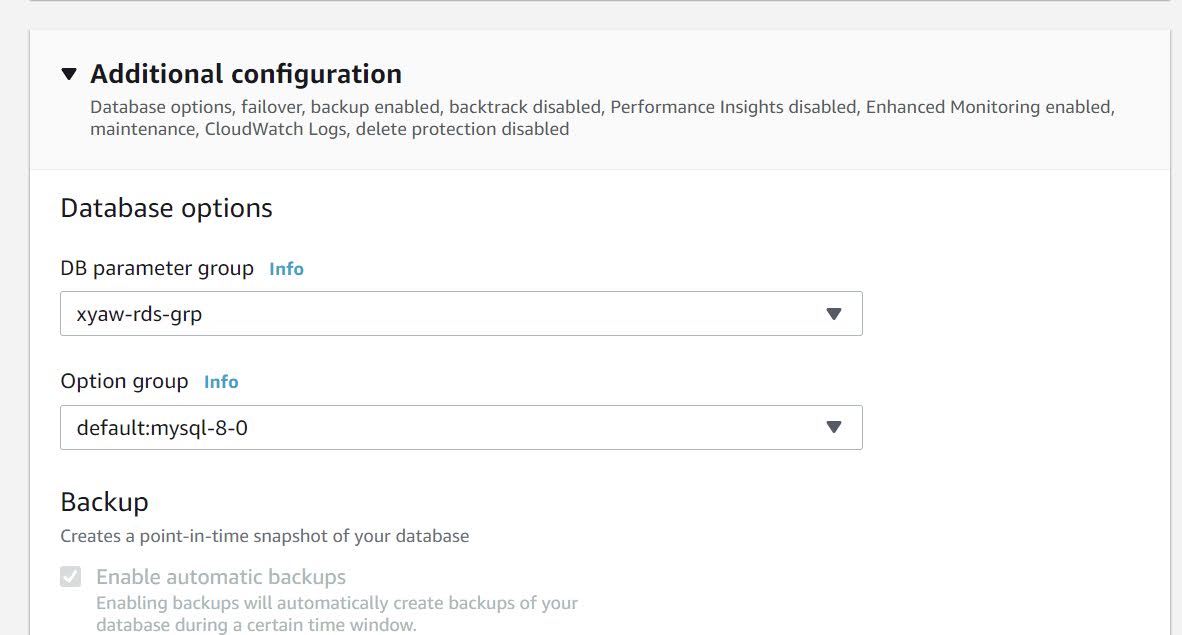Click the point-in-time snapshot description text
Viewport: 1182px width, 635px height.
tap(264, 536)
